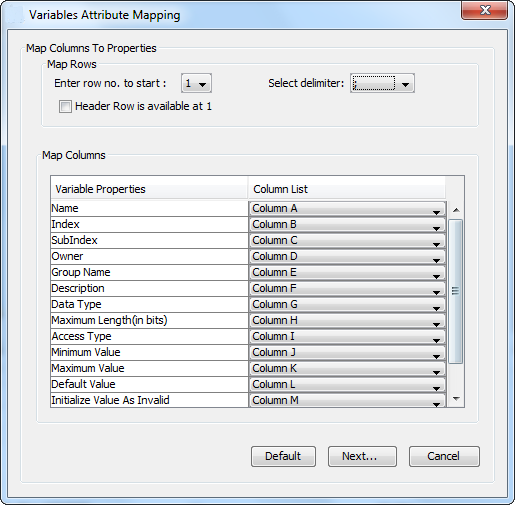Open the Column B dropdown for Index

pos(347,225)
